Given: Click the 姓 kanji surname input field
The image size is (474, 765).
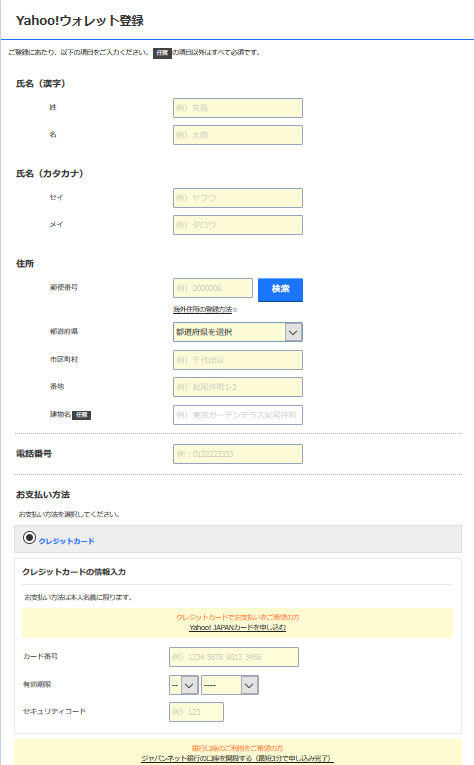Looking at the screenshot, I should 237,108.
